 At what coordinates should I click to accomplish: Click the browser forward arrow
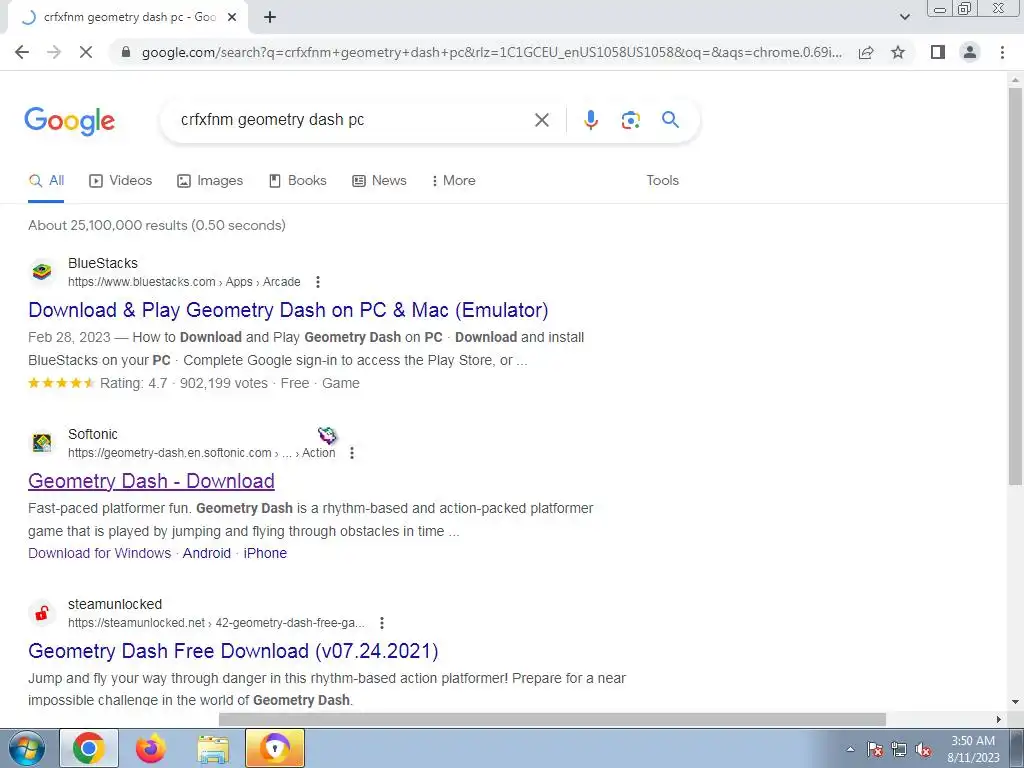(x=54, y=52)
